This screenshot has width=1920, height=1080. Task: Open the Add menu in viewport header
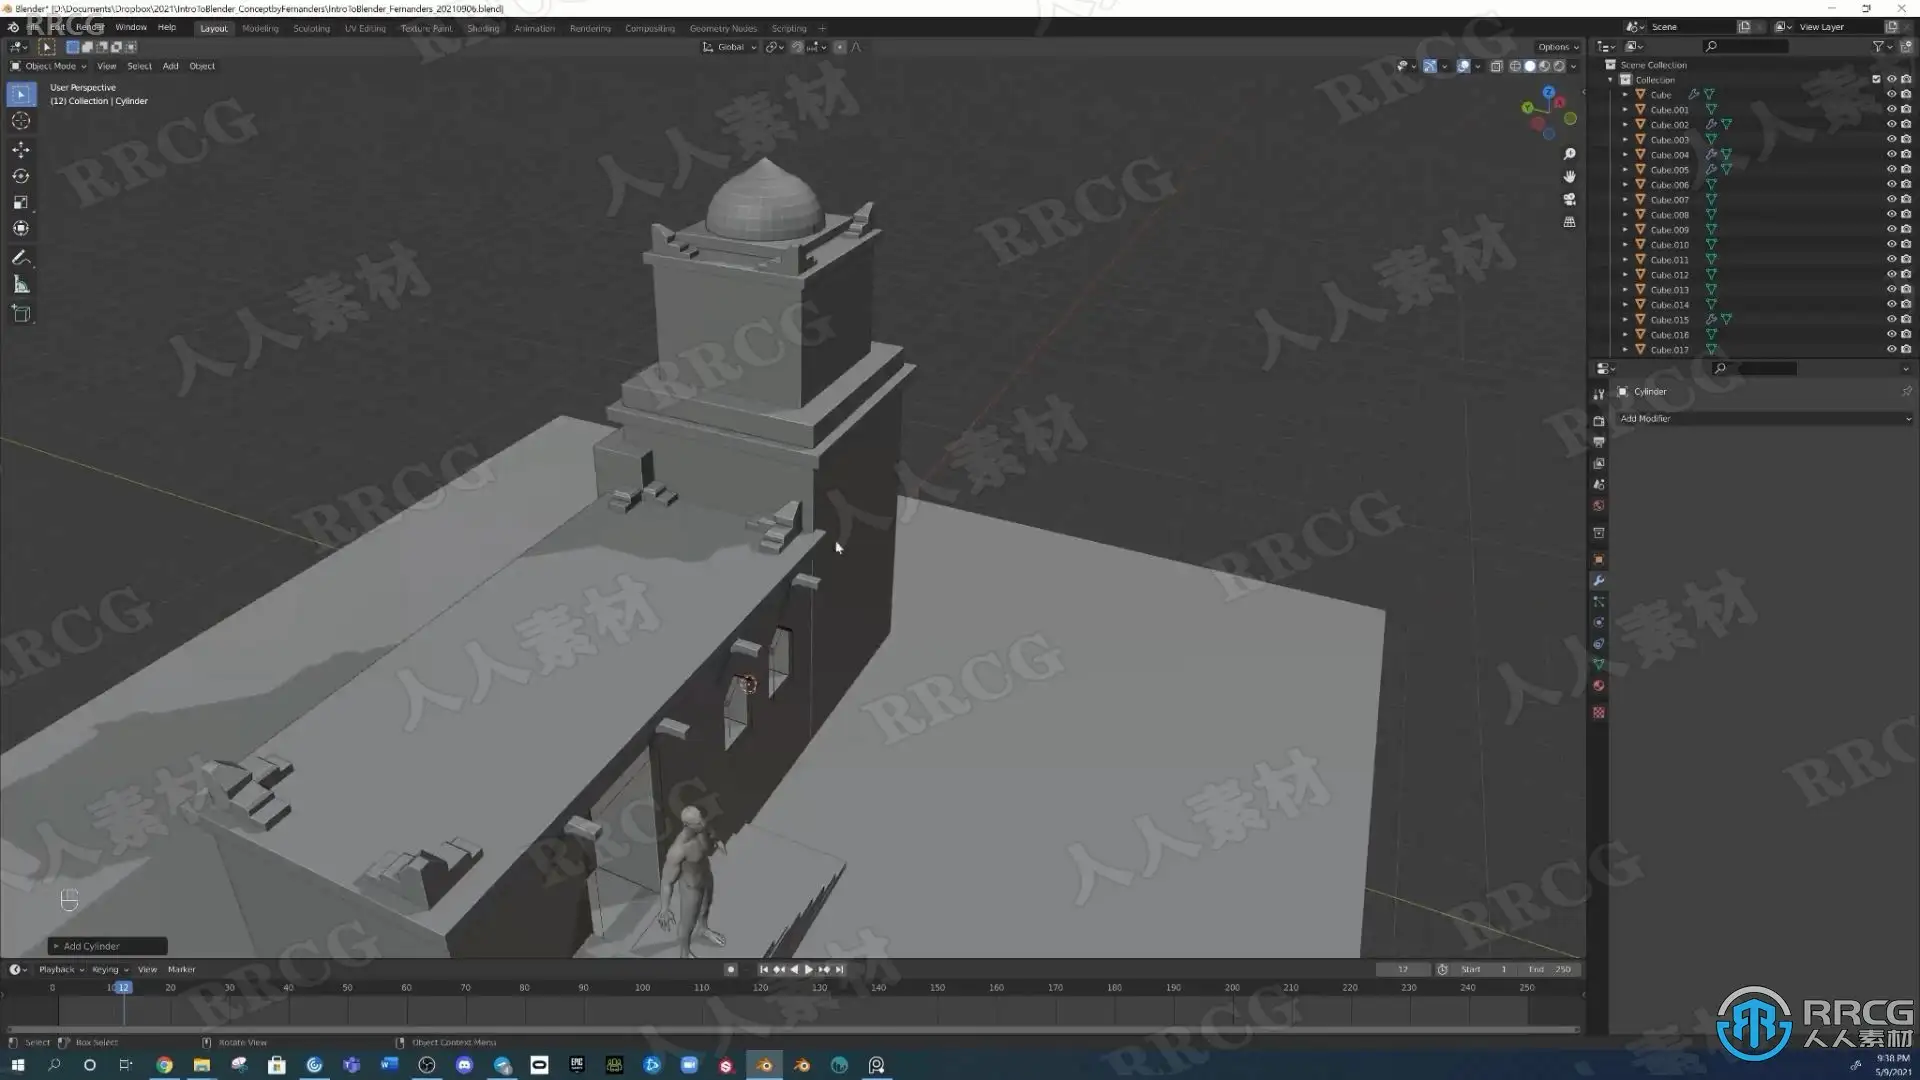pyautogui.click(x=170, y=66)
